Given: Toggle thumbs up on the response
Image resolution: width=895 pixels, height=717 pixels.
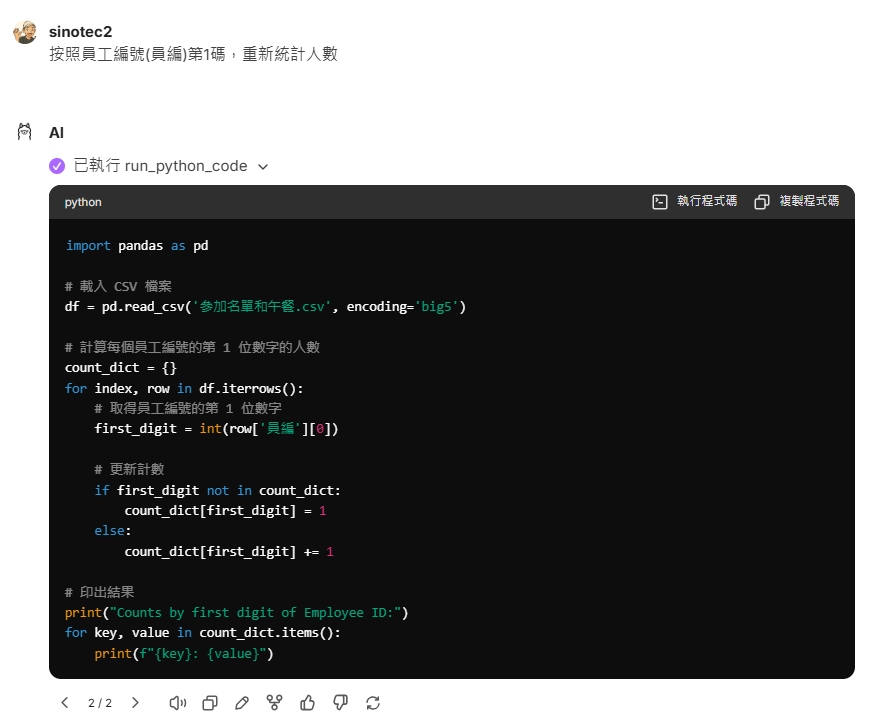Looking at the screenshot, I should 307,703.
